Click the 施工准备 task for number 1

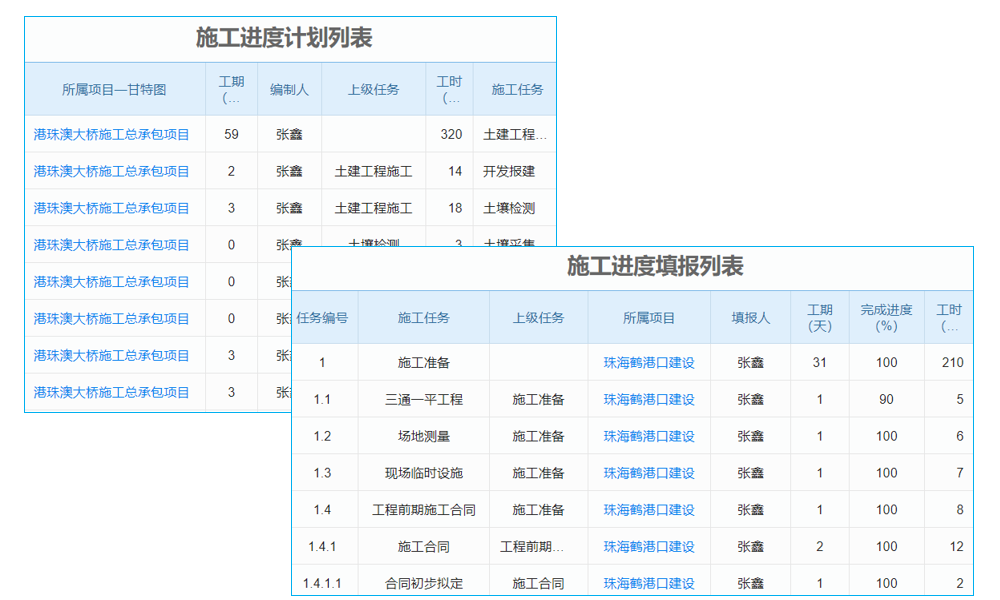pos(423,362)
